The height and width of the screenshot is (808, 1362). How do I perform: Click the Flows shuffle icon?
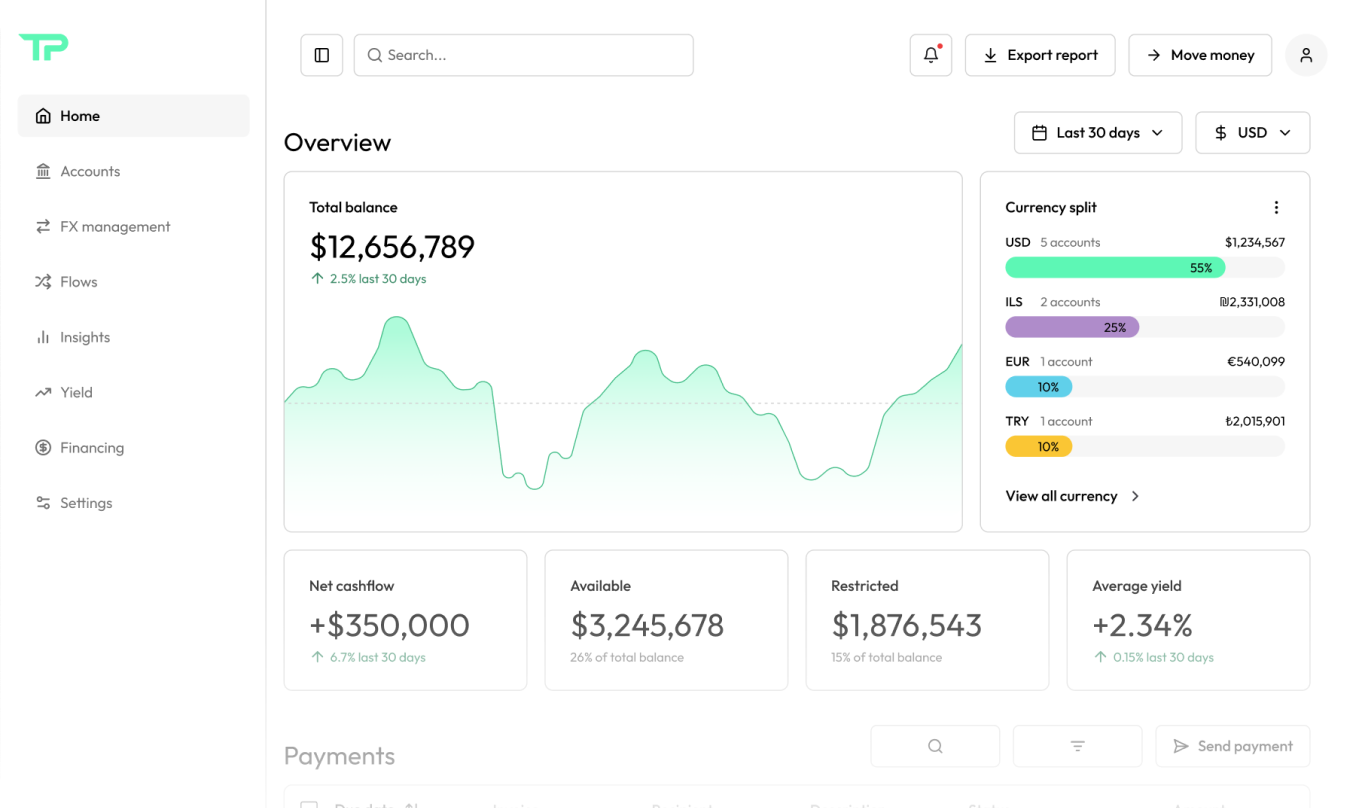tap(43, 281)
